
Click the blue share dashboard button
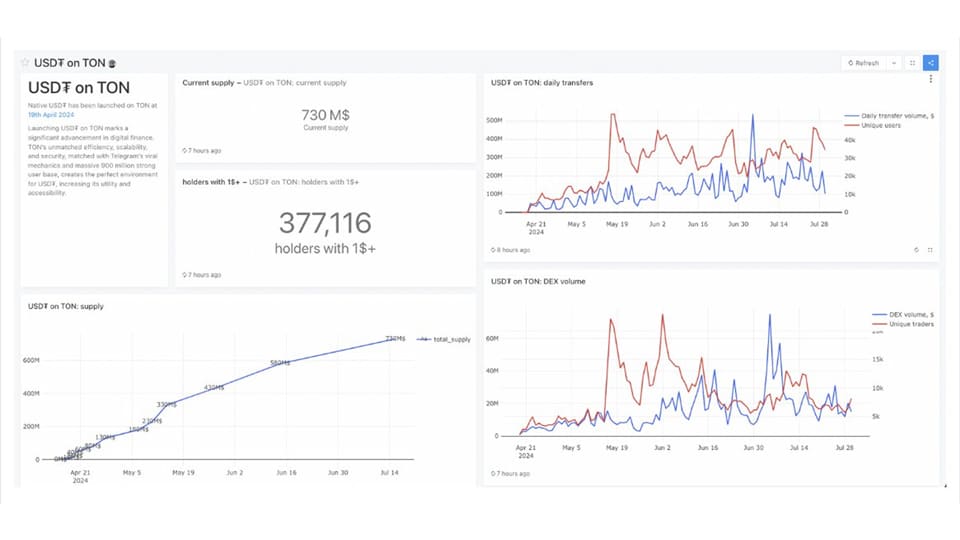point(931,62)
